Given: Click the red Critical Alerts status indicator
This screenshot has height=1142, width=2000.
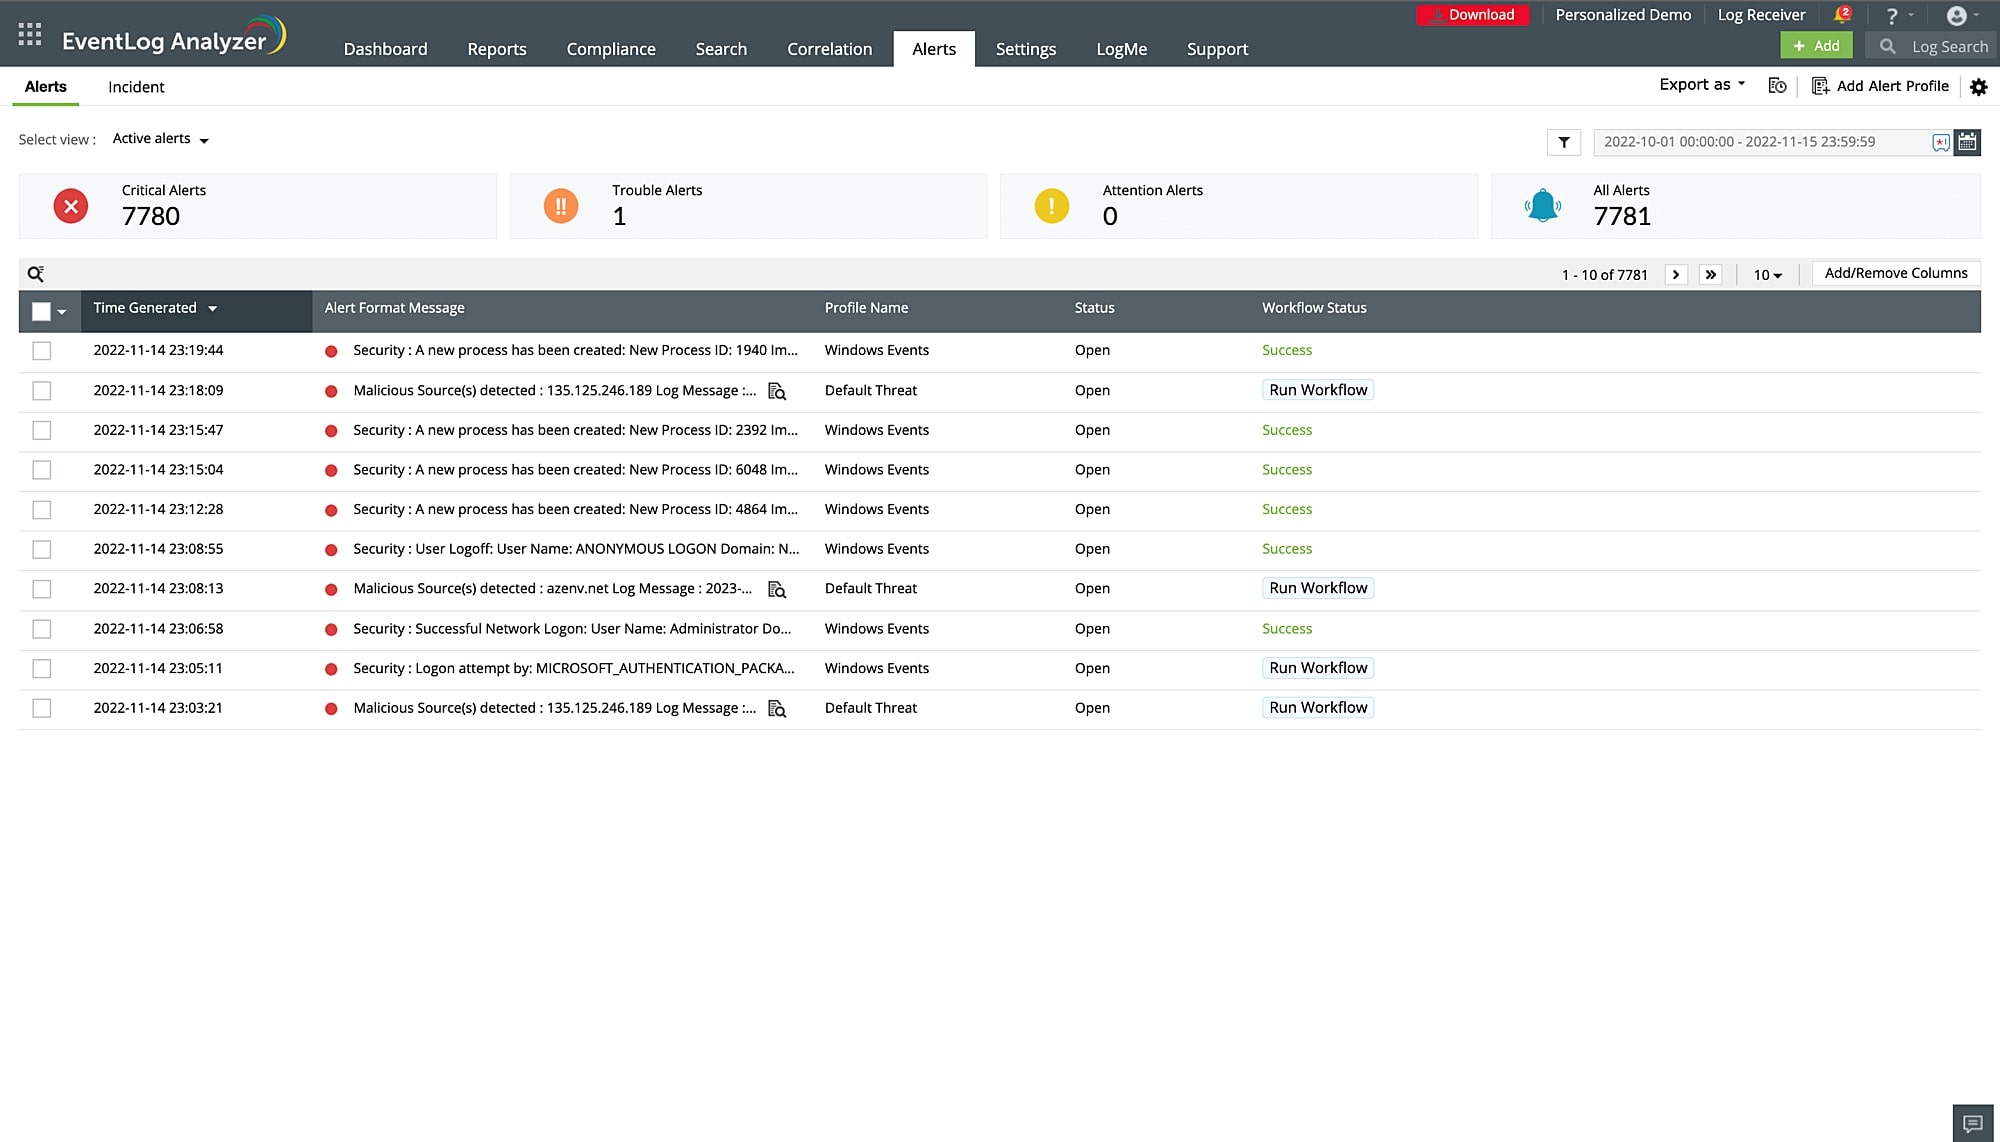Looking at the screenshot, I should 69,206.
